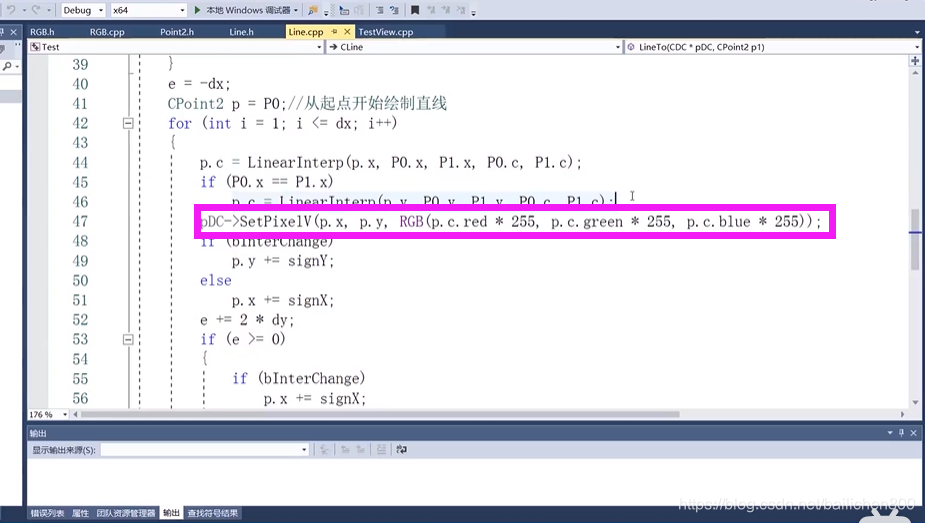Collapse the for loop at line 42

128,123
